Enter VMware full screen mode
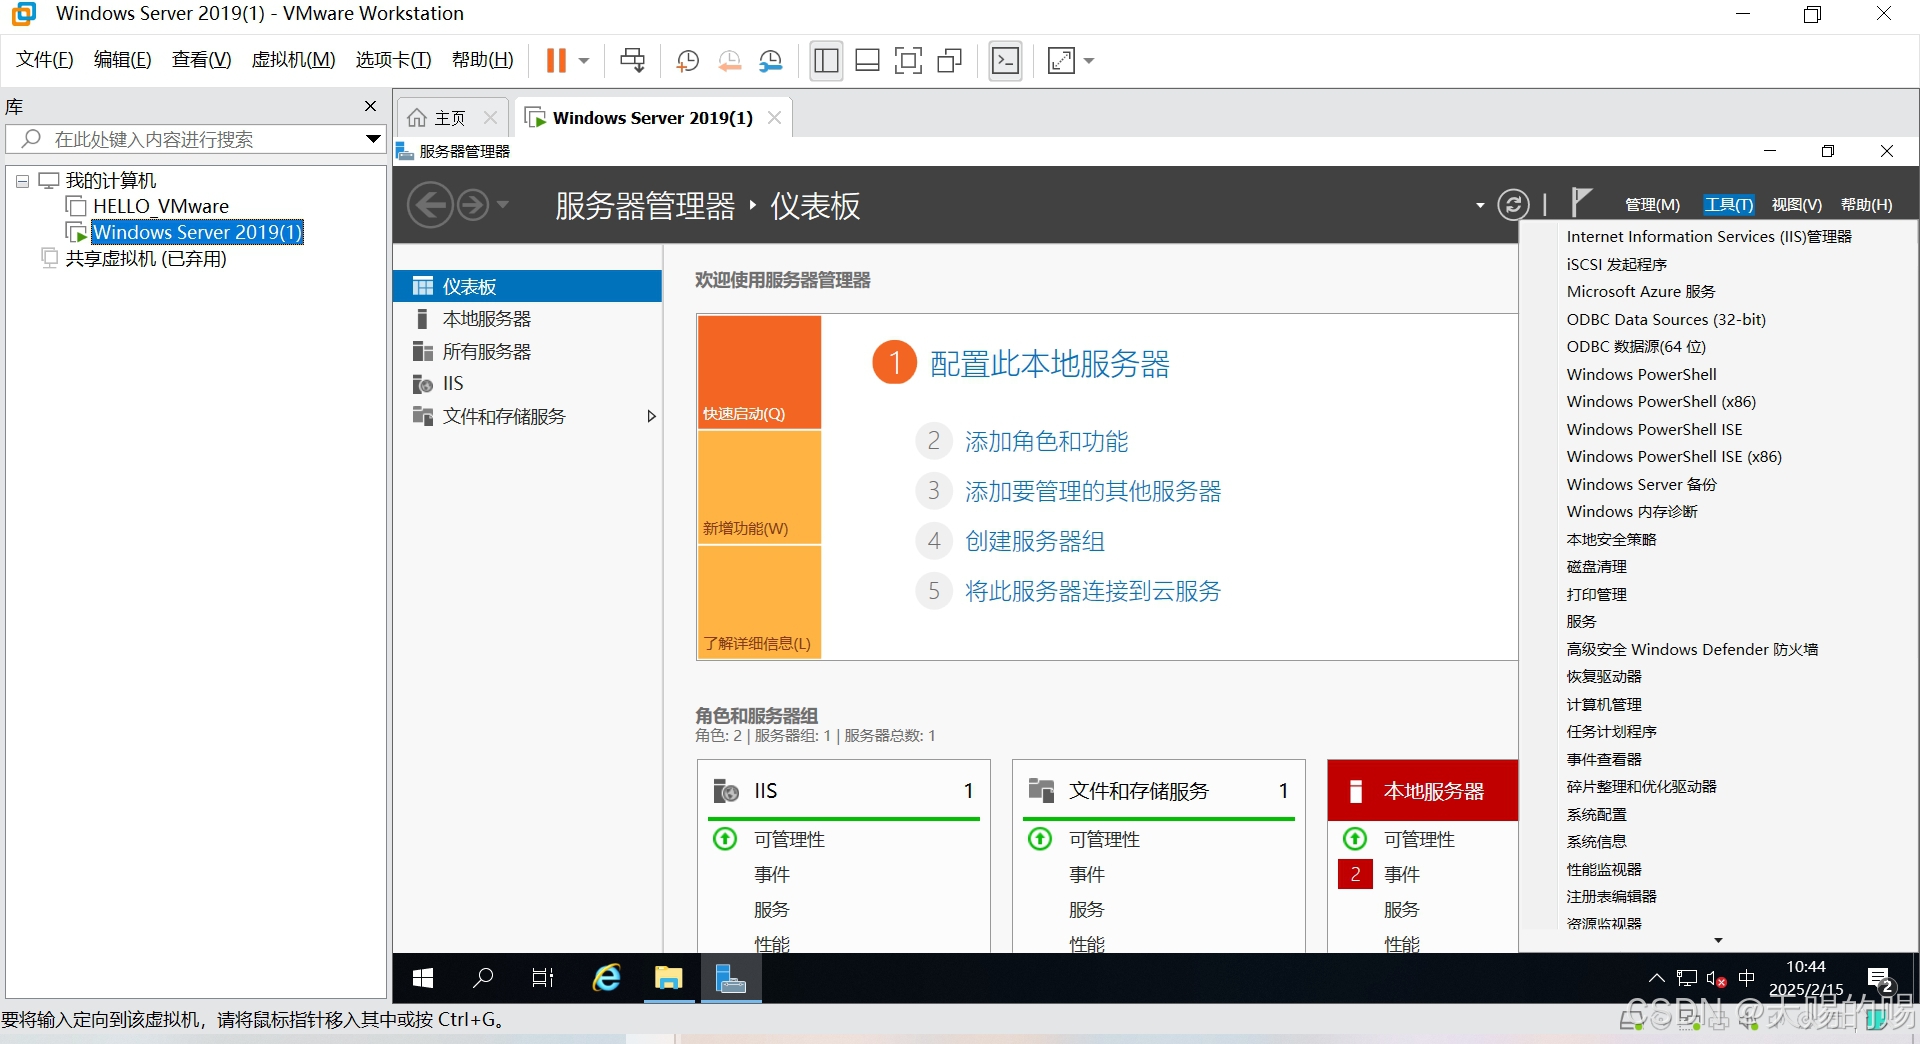 [x=908, y=61]
